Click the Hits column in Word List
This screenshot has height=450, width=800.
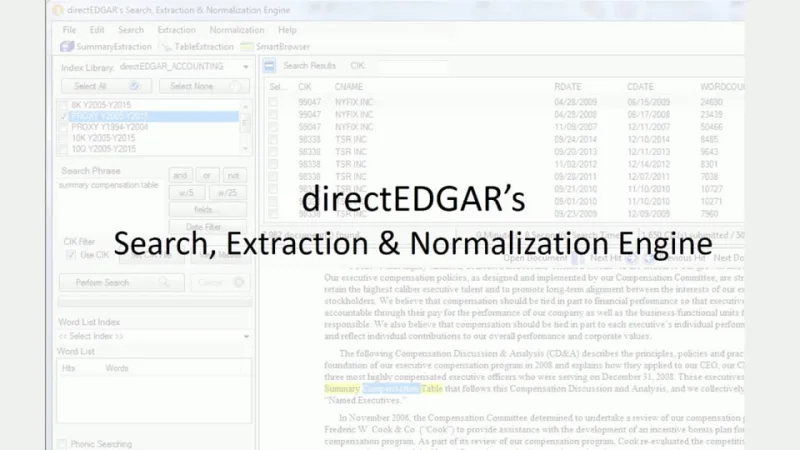(68, 368)
